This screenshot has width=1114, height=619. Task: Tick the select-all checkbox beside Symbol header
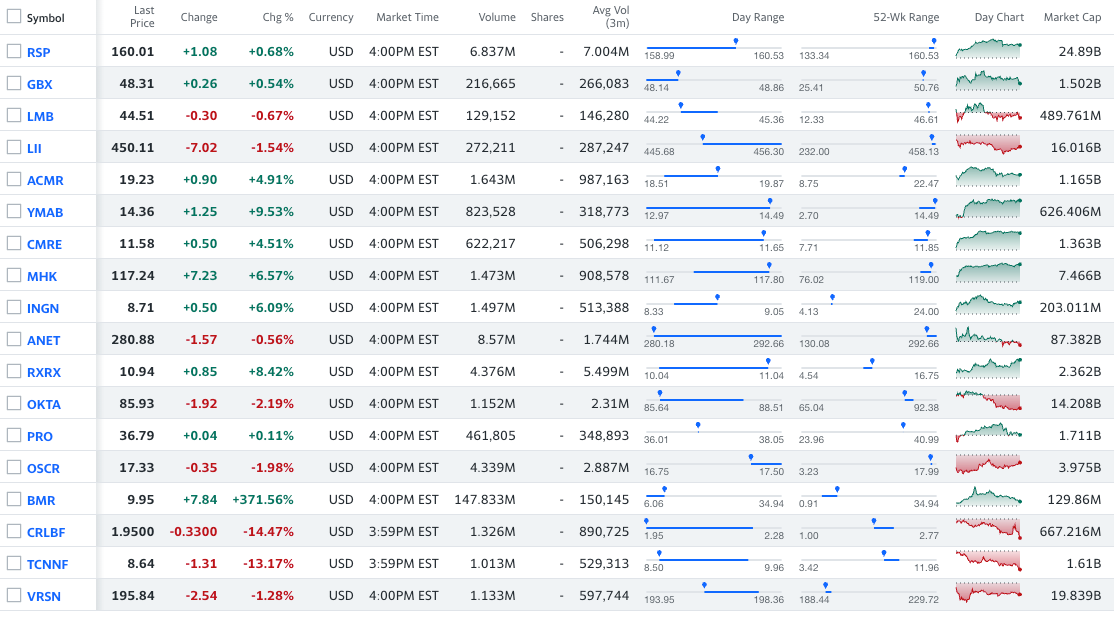point(13,16)
